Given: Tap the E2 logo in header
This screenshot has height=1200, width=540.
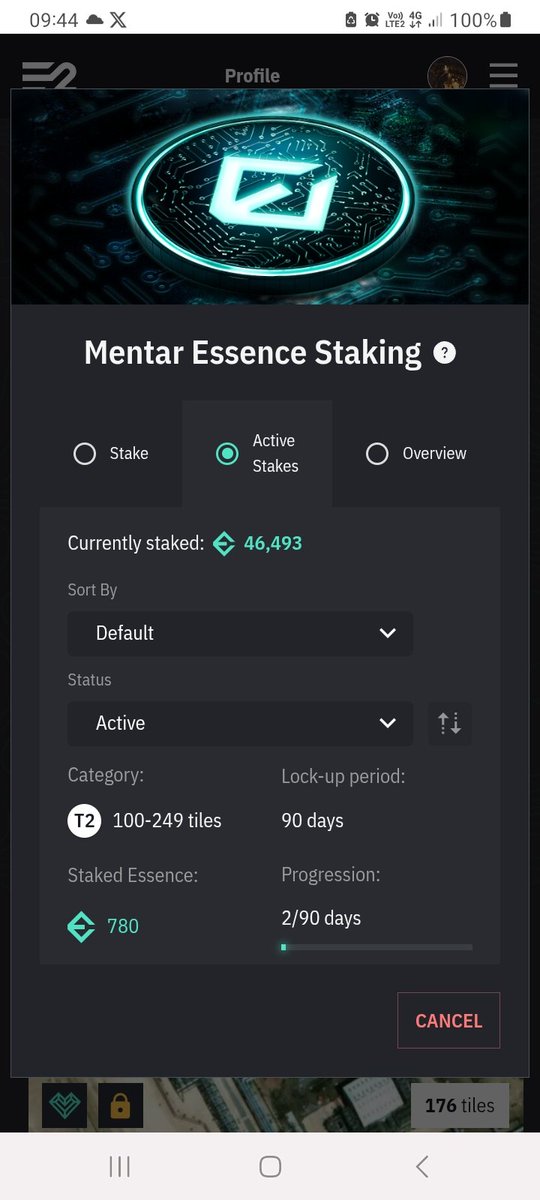Looking at the screenshot, I should [49, 75].
